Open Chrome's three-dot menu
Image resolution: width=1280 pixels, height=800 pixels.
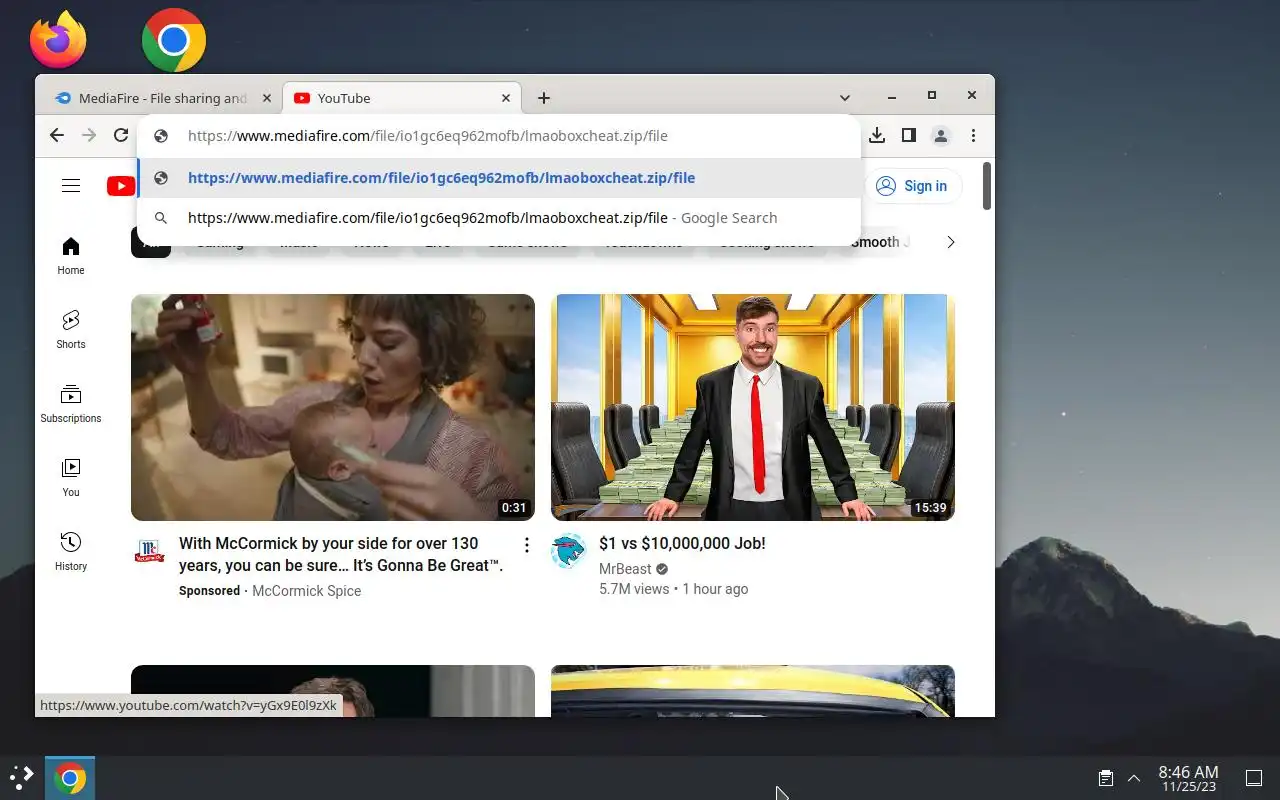(x=973, y=135)
